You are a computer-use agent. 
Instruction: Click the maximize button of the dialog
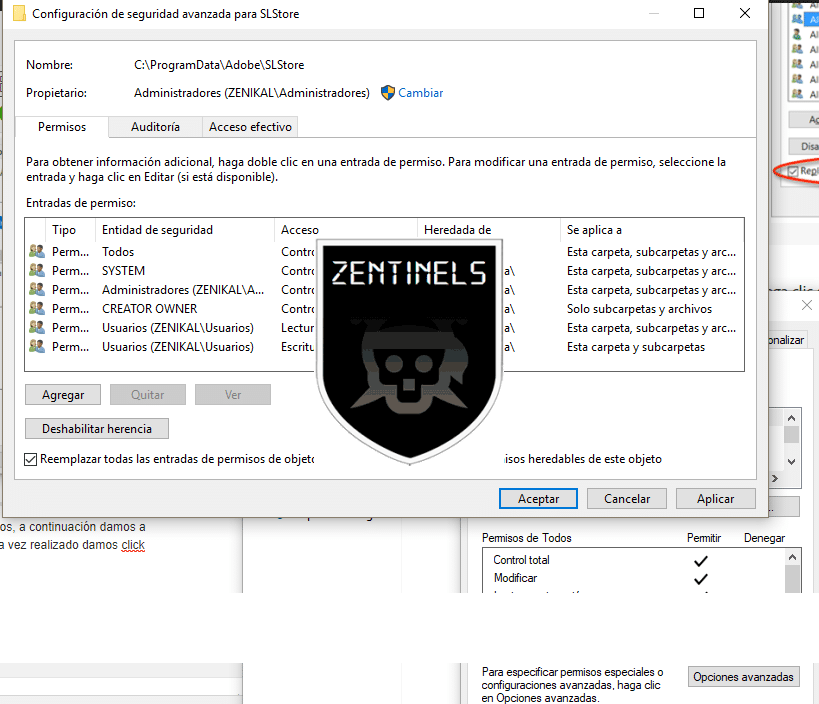tap(699, 14)
